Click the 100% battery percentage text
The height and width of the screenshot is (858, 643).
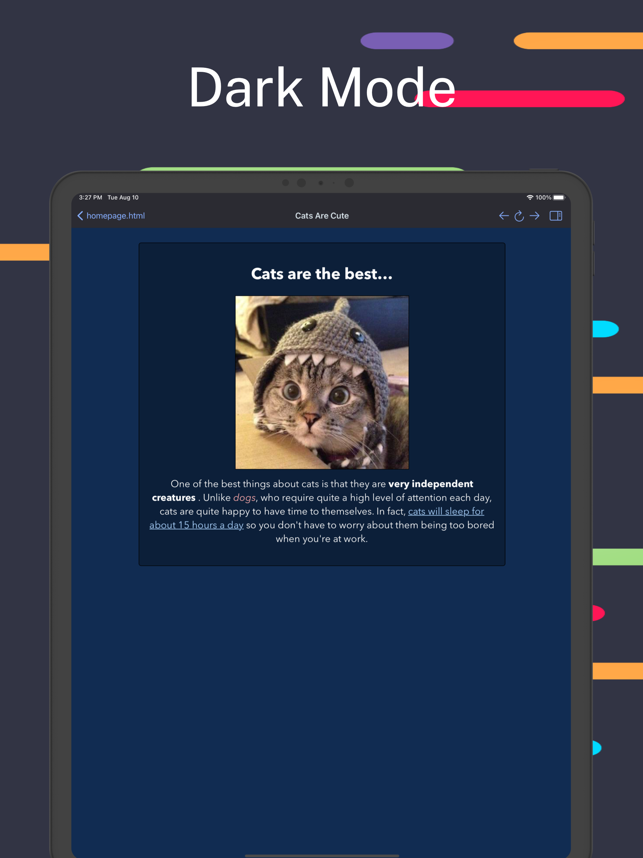pos(543,198)
